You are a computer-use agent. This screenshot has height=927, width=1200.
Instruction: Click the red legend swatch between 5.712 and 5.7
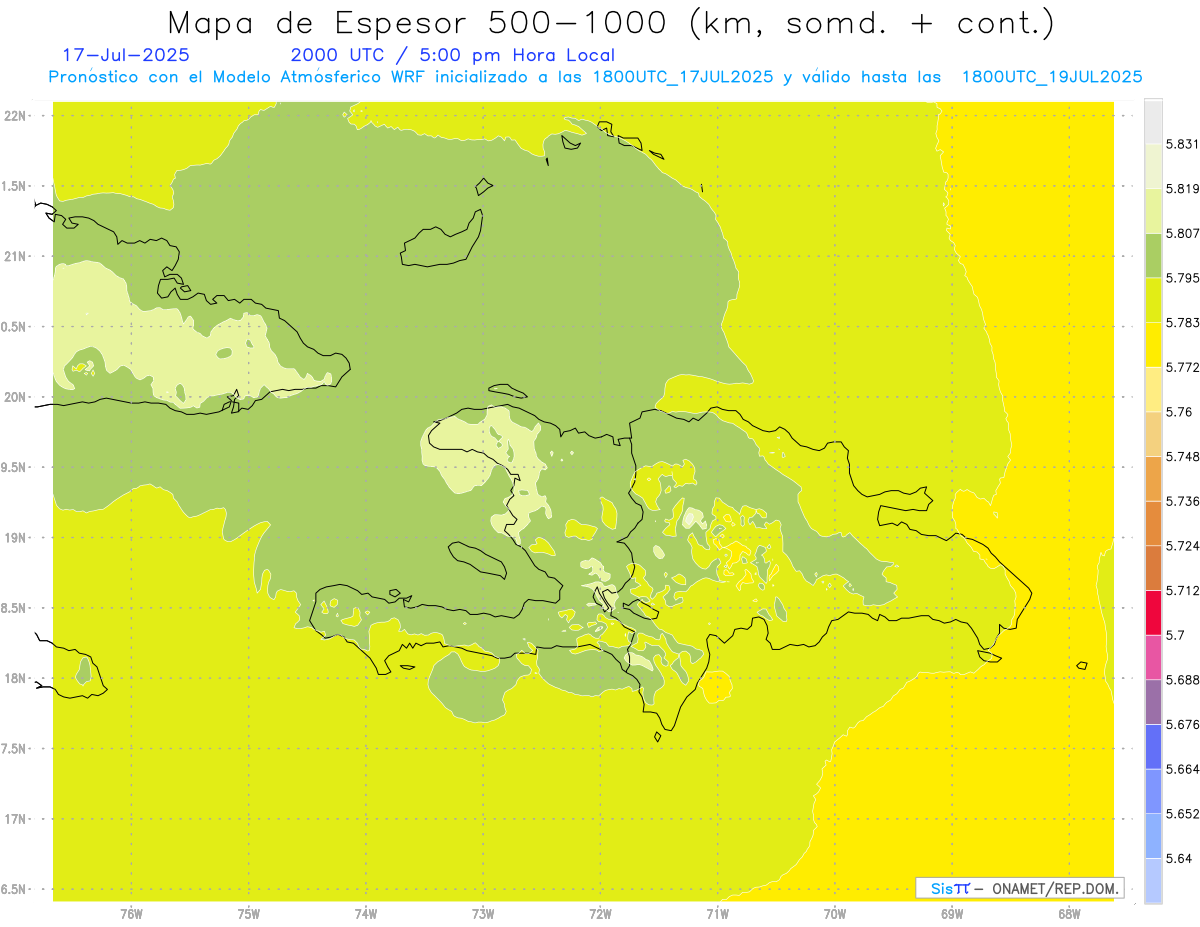coord(1153,613)
